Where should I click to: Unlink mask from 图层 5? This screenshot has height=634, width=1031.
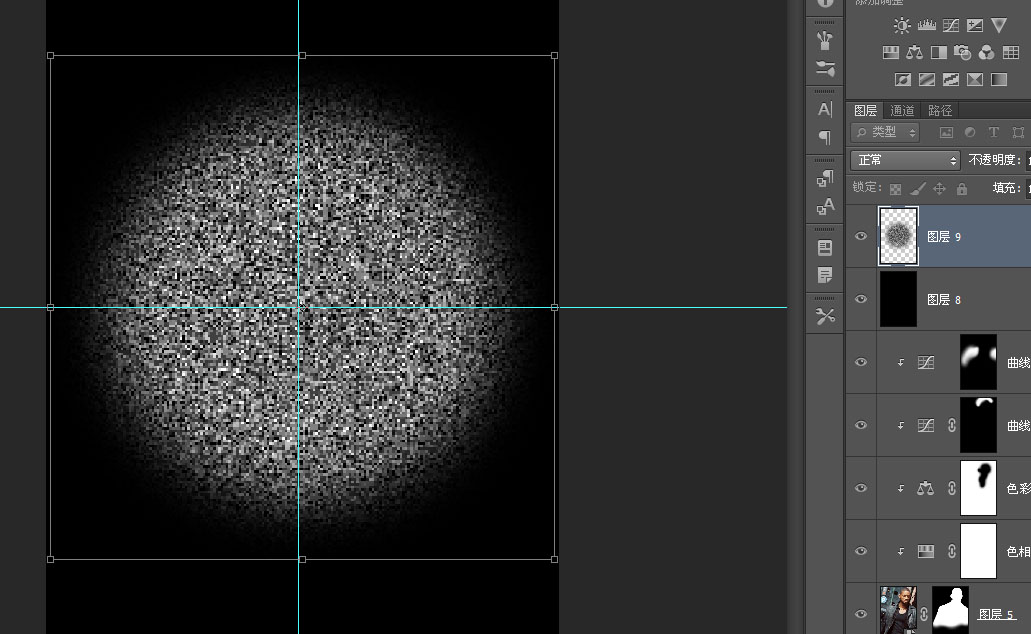point(924,614)
